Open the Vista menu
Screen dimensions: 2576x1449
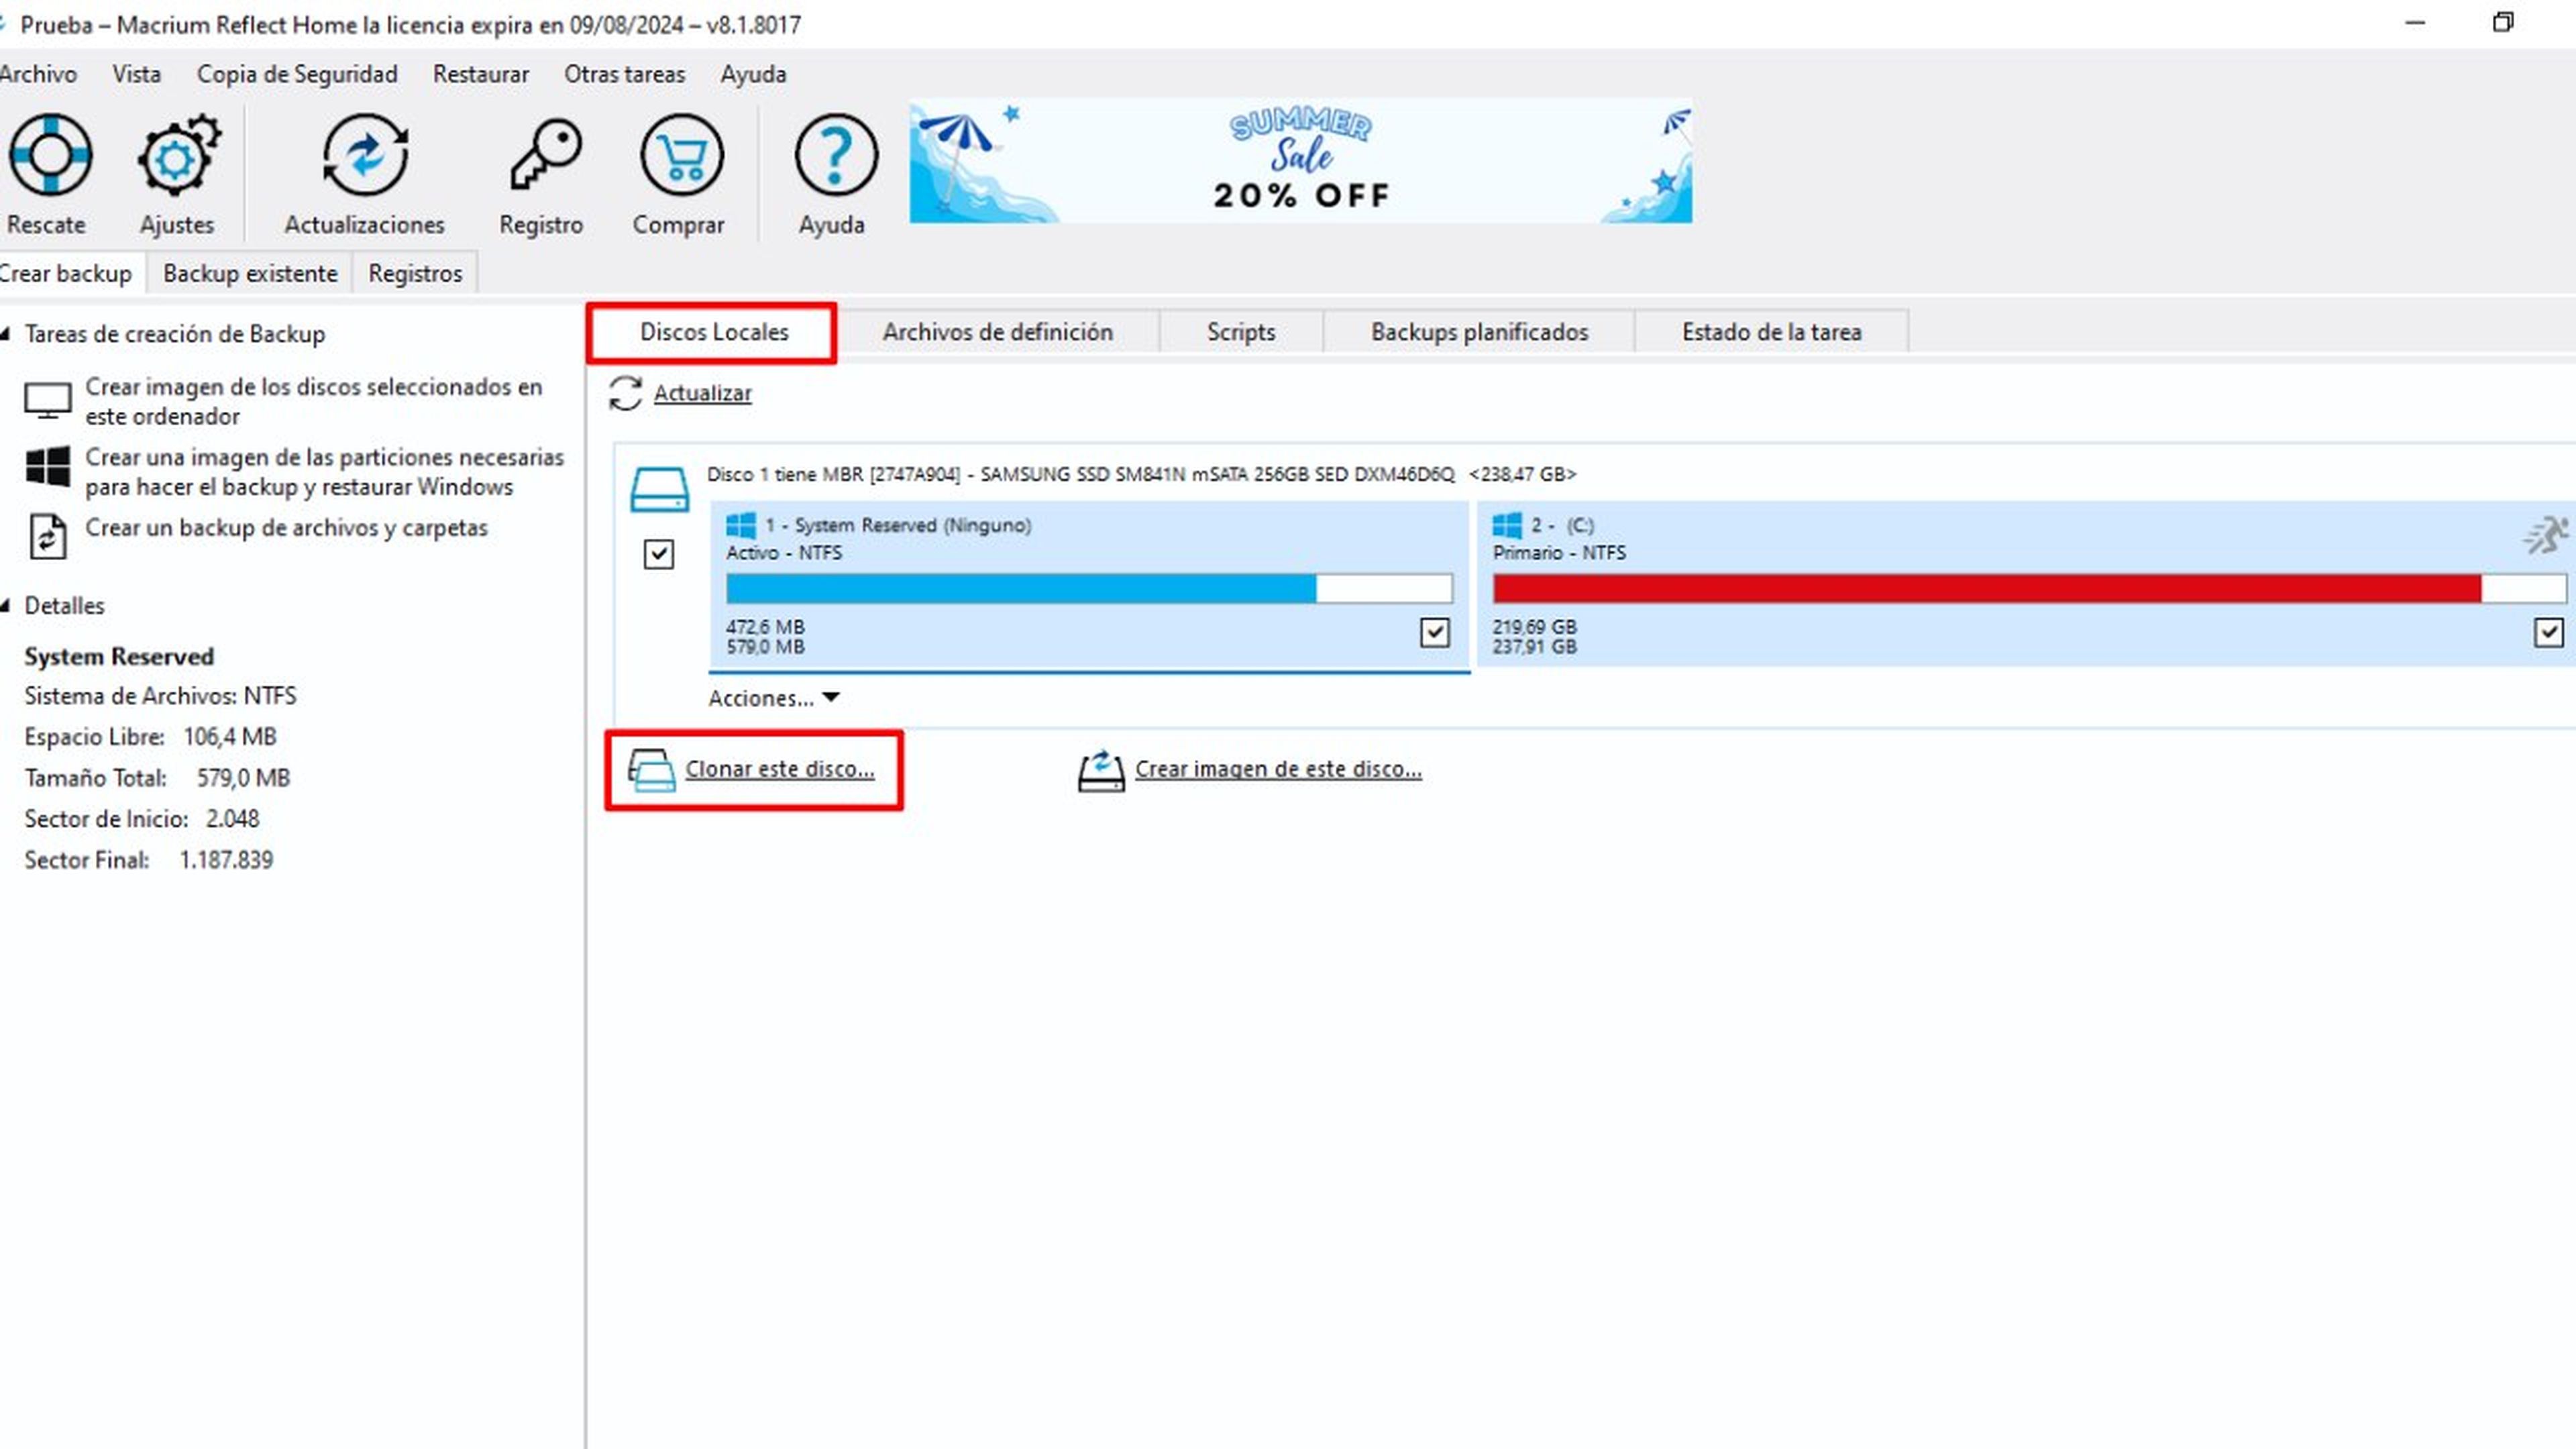tap(136, 74)
